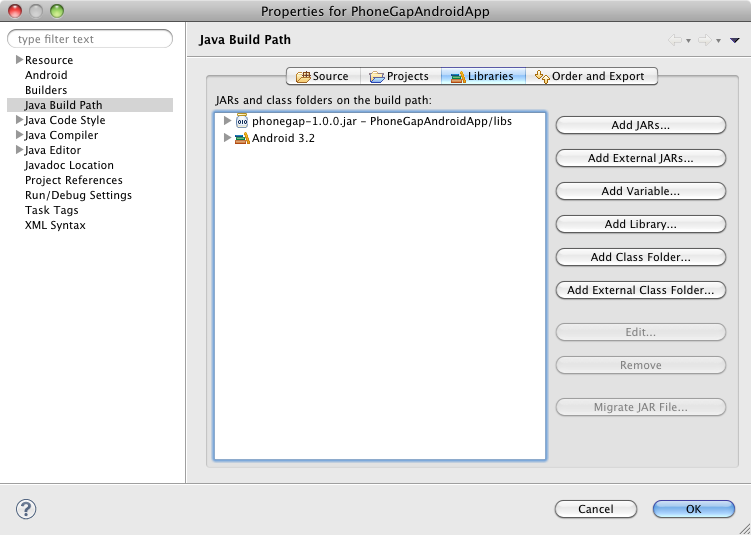Click the Android 3.2 library icon

click(242, 138)
